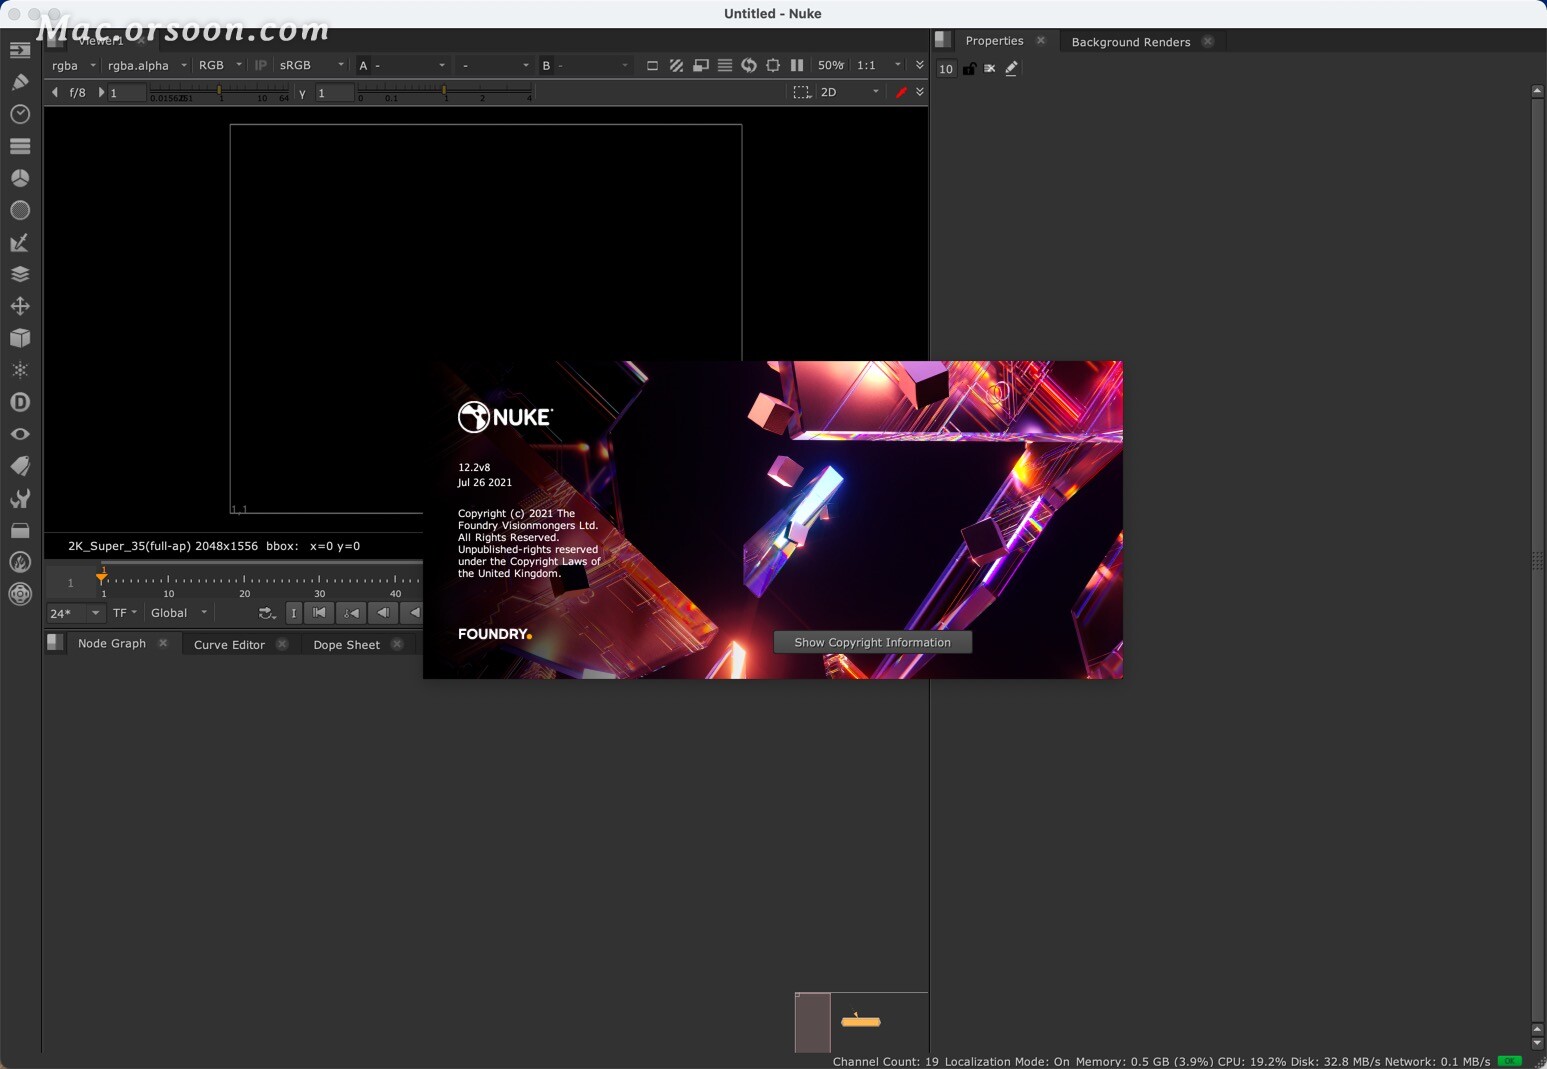Adjust the viewer gain slider

(219, 89)
